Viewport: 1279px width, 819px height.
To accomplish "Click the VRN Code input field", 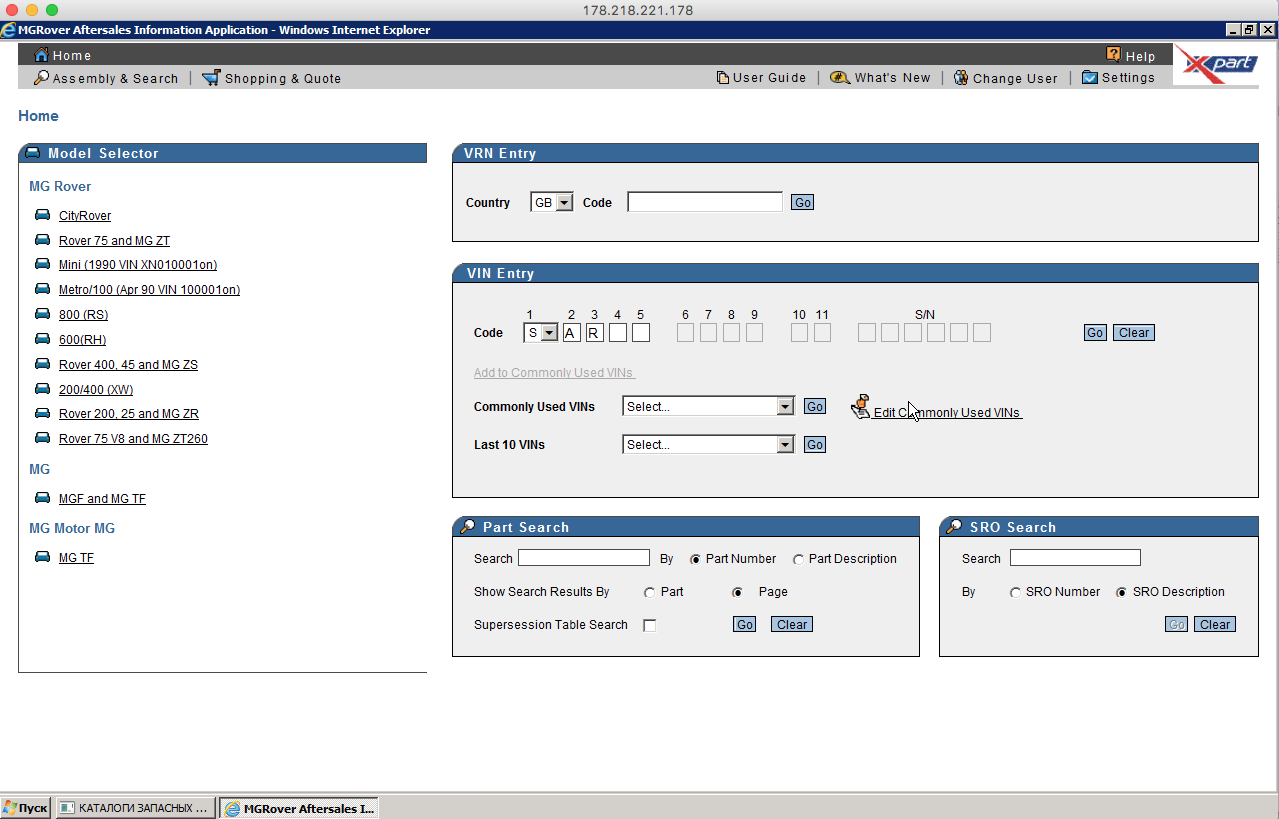I will click(x=704, y=203).
